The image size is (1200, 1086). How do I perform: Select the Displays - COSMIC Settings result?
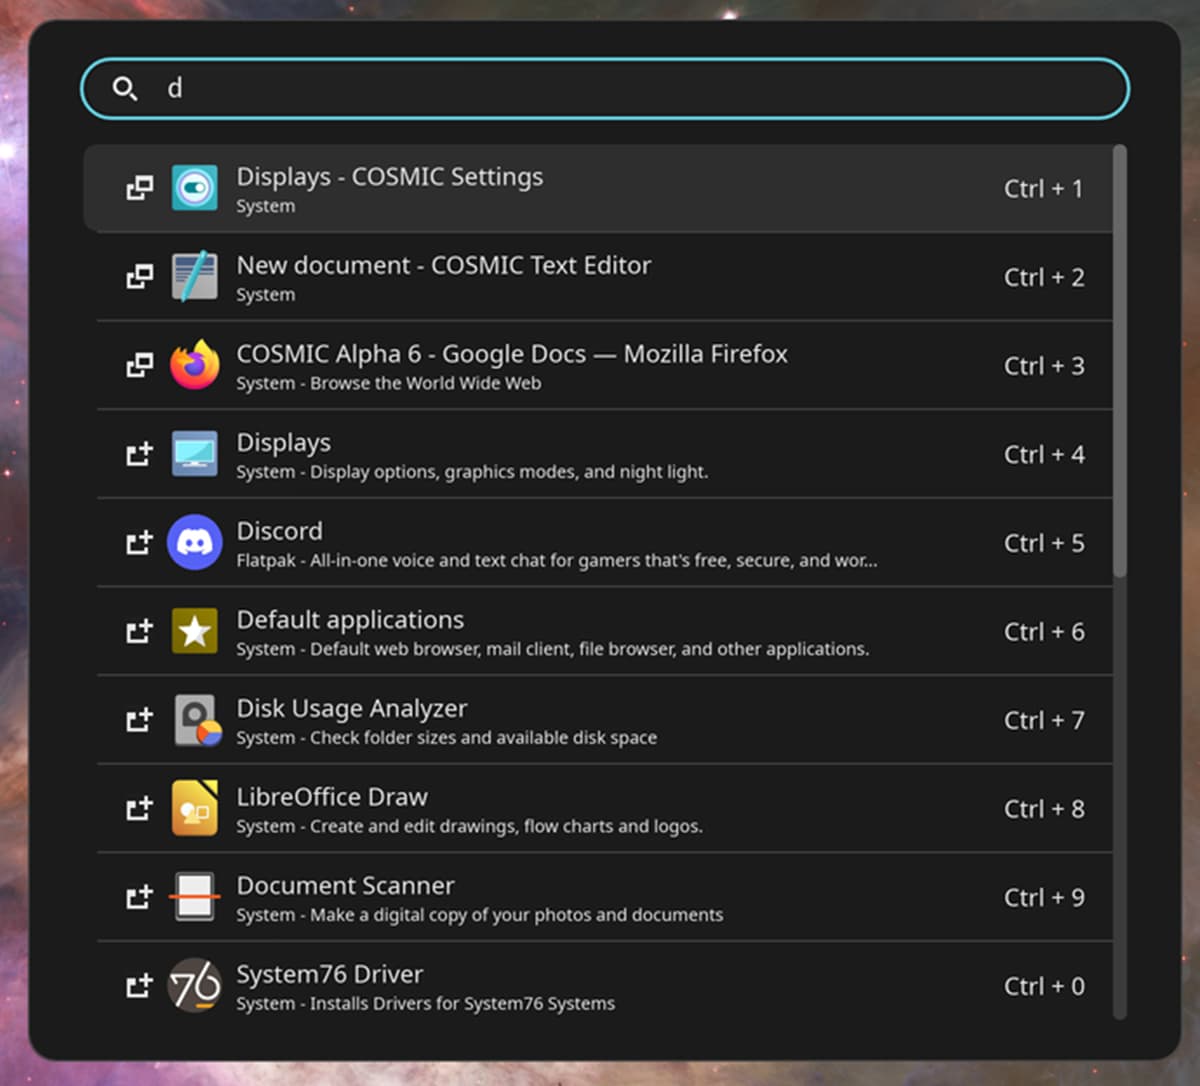pyautogui.click(x=598, y=188)
